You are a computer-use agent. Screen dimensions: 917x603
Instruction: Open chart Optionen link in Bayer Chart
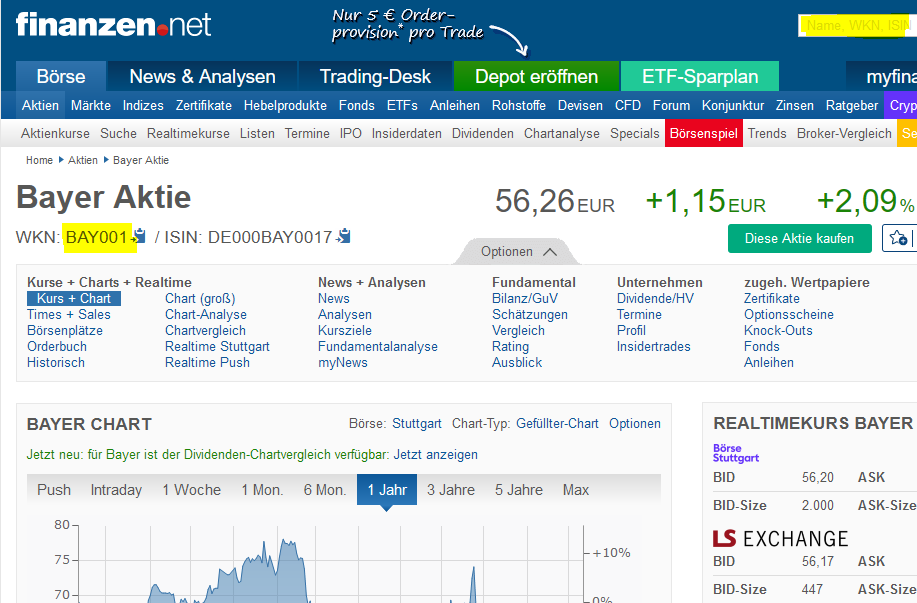635,423
